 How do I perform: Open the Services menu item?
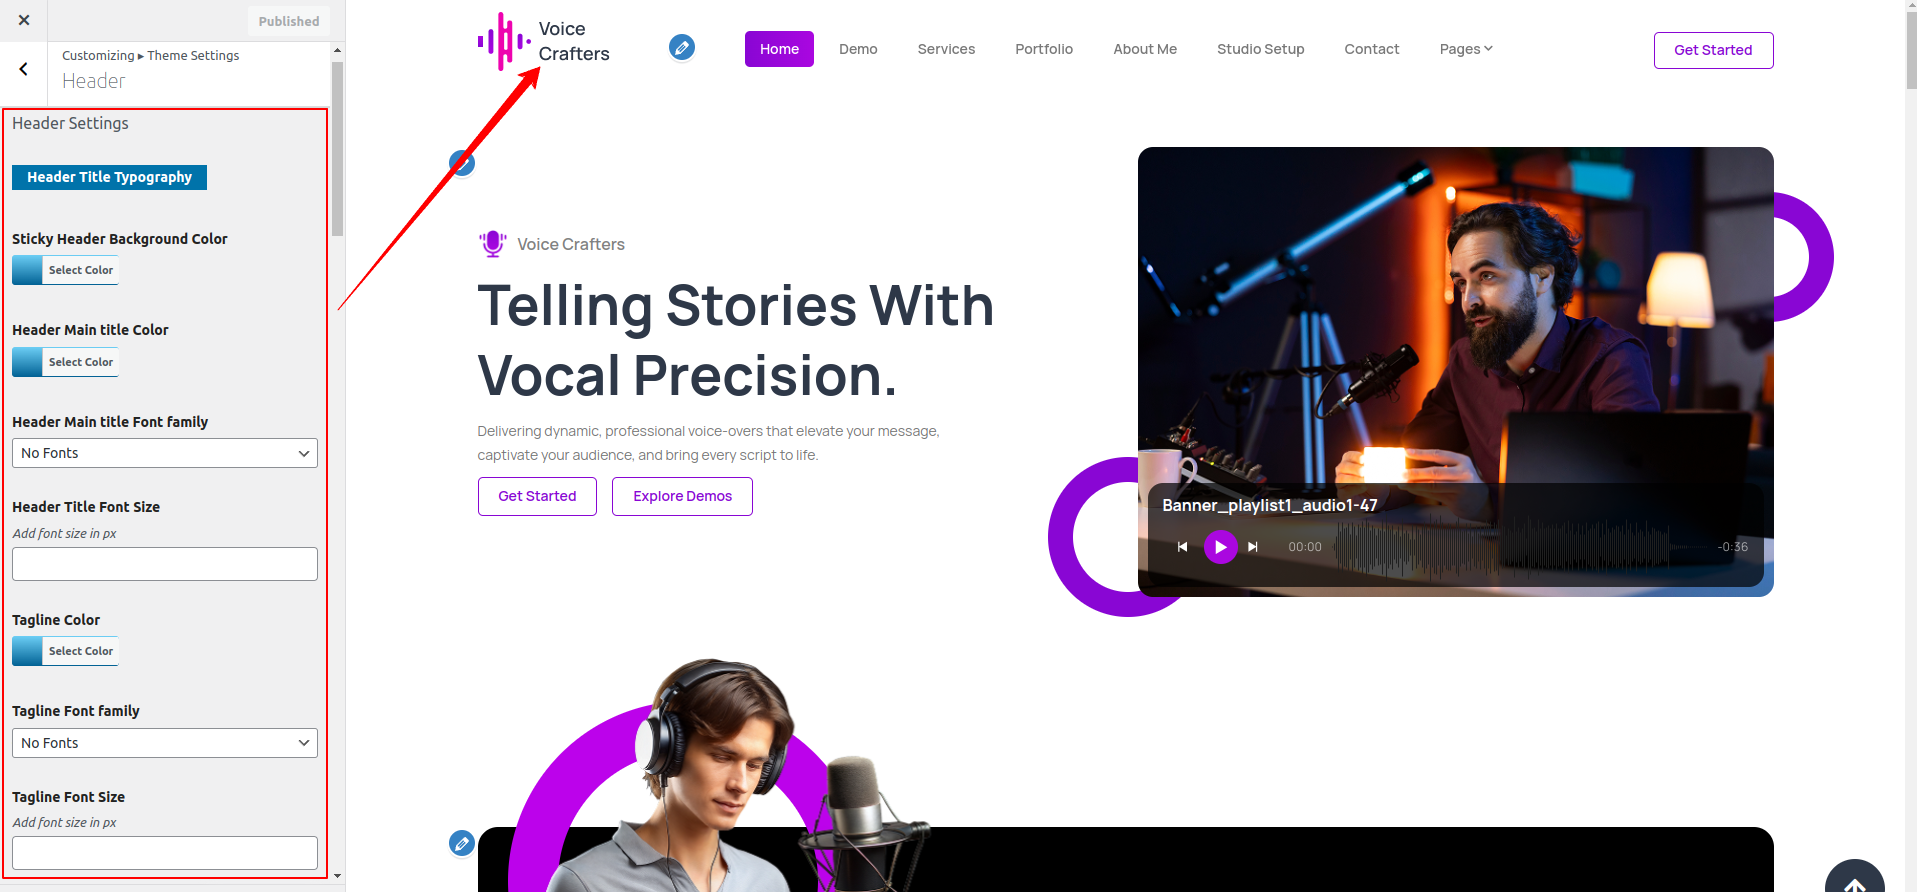(946, 49)
